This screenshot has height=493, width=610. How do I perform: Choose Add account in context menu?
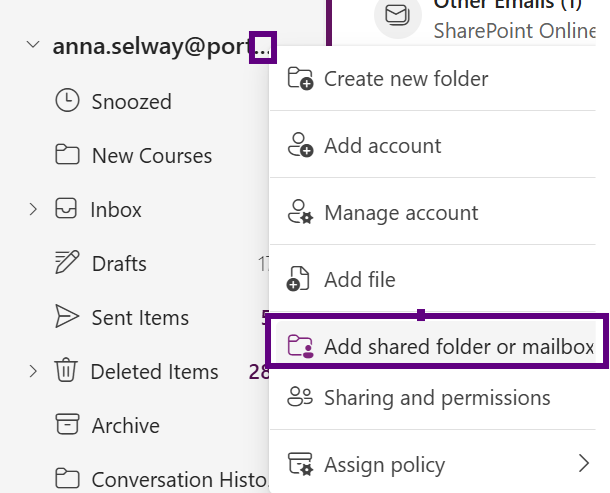pyautogui.click(x=382, y=146)
